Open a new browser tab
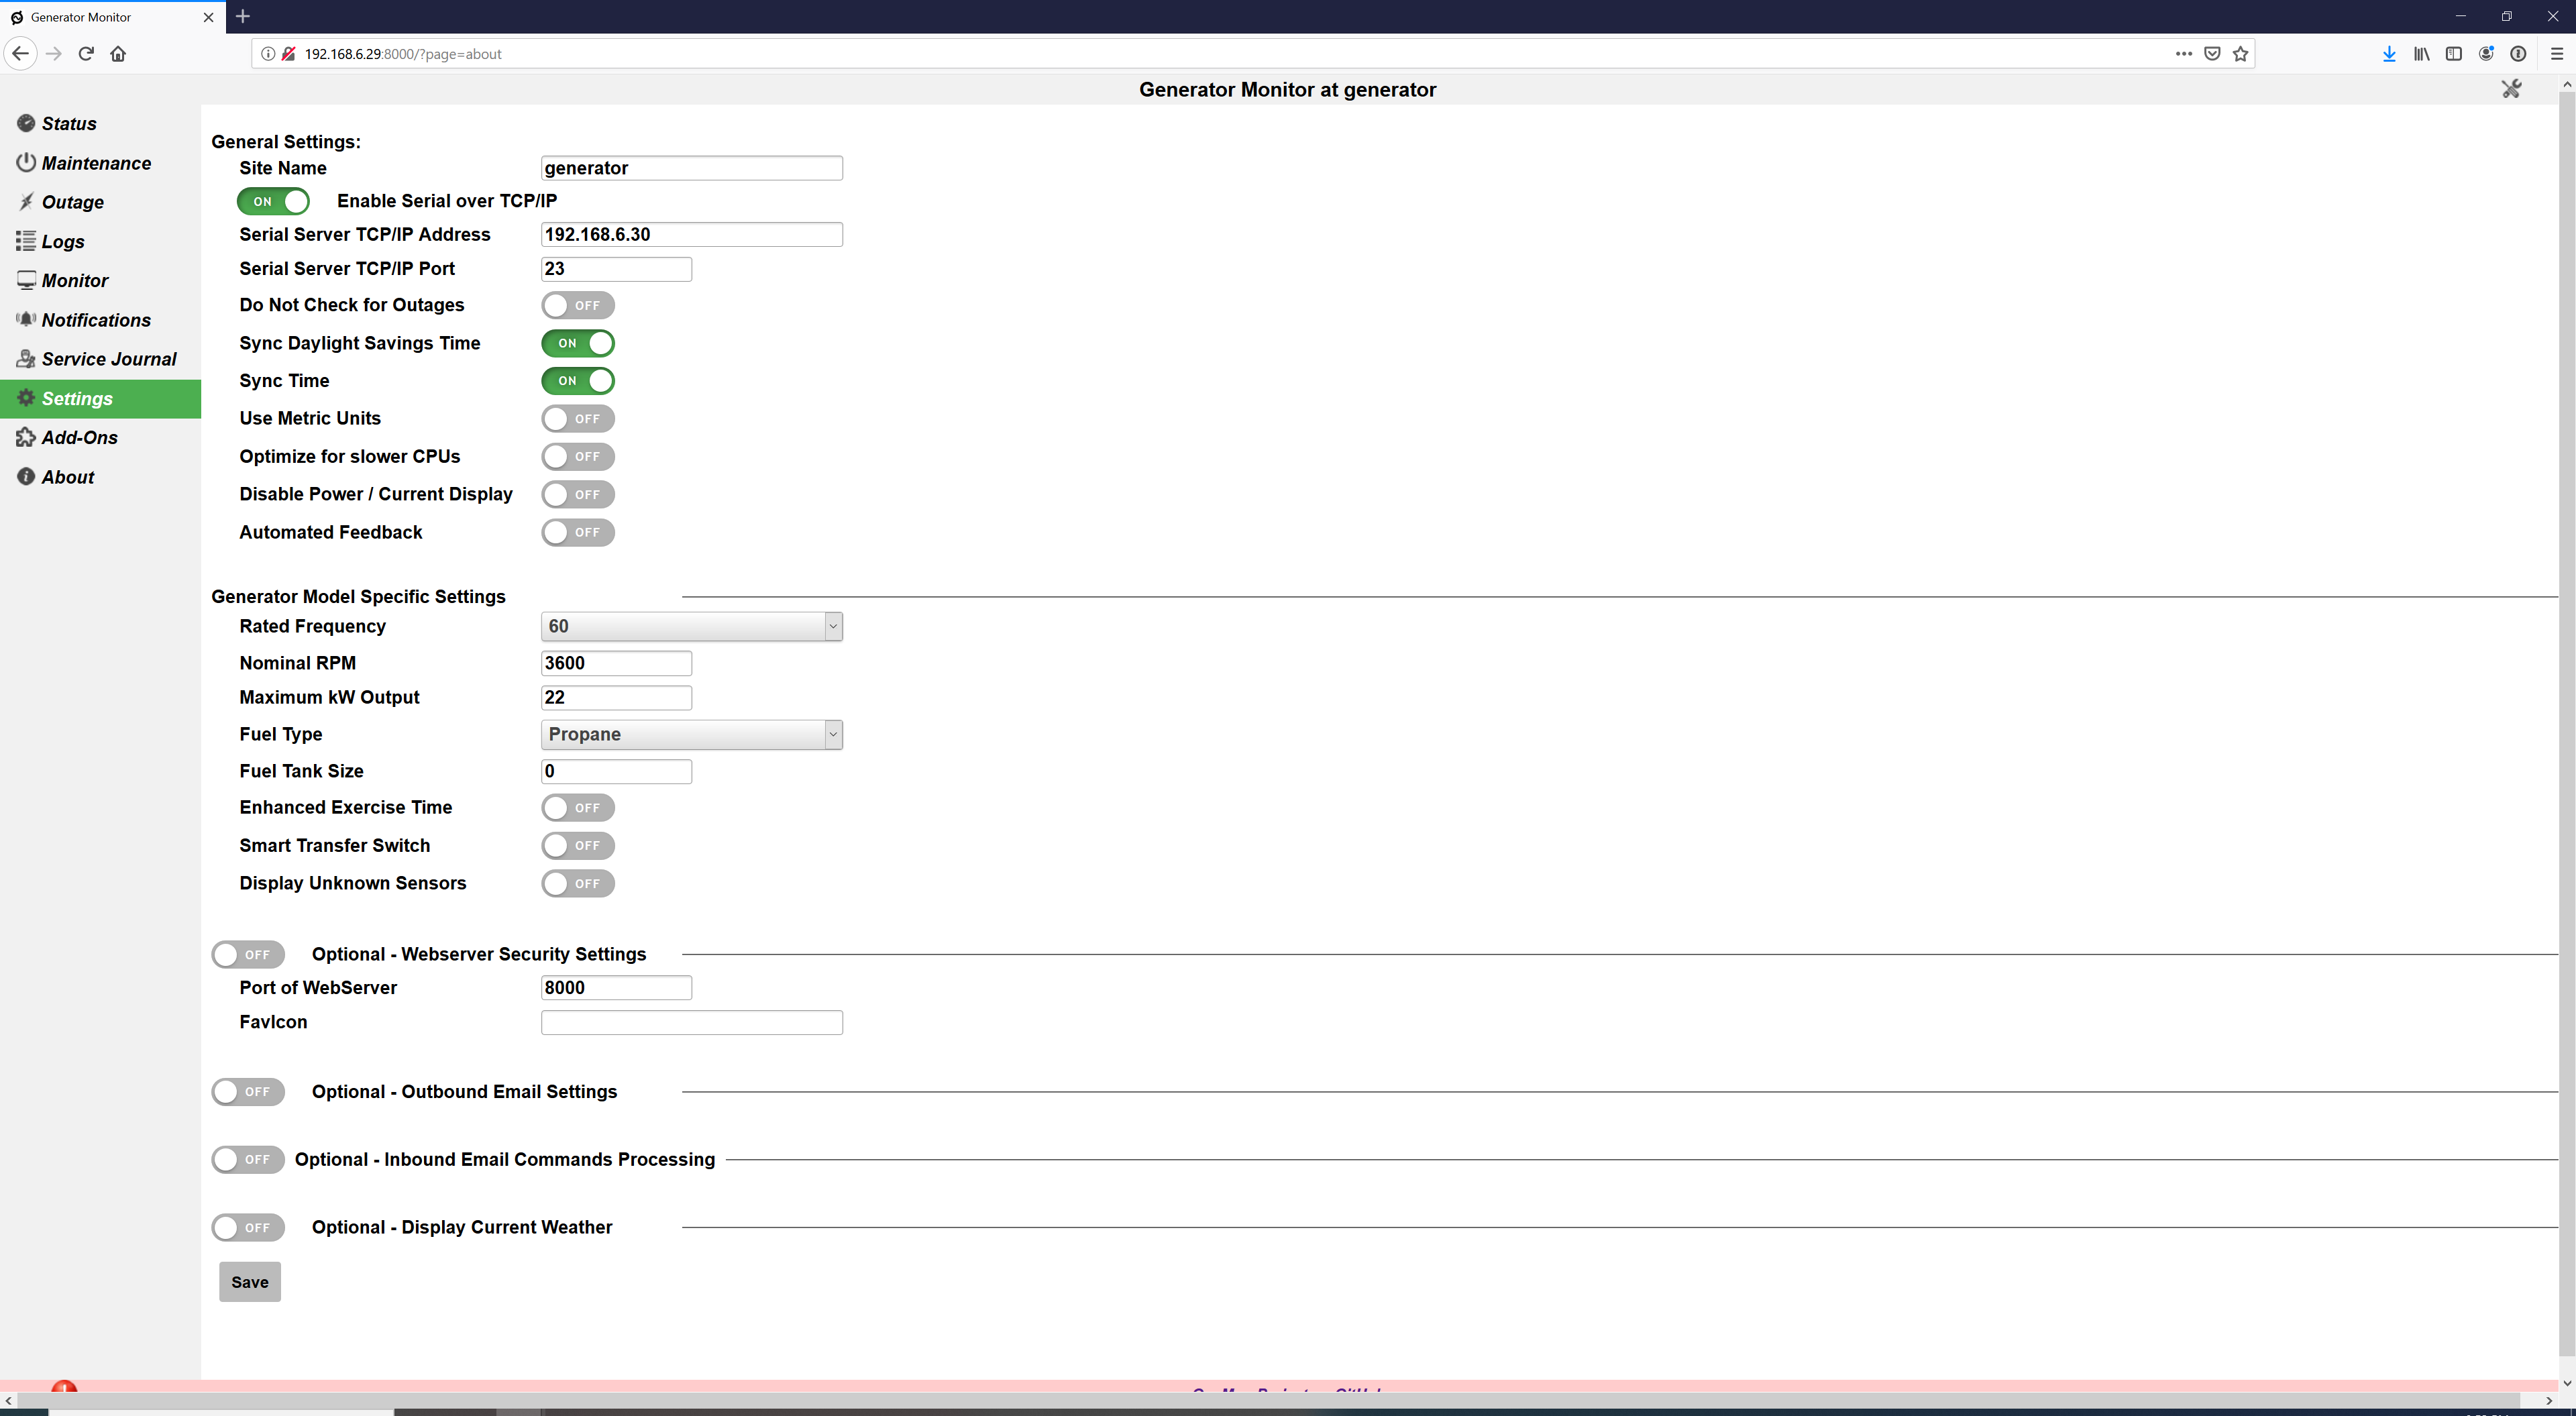 coord(243,16)
